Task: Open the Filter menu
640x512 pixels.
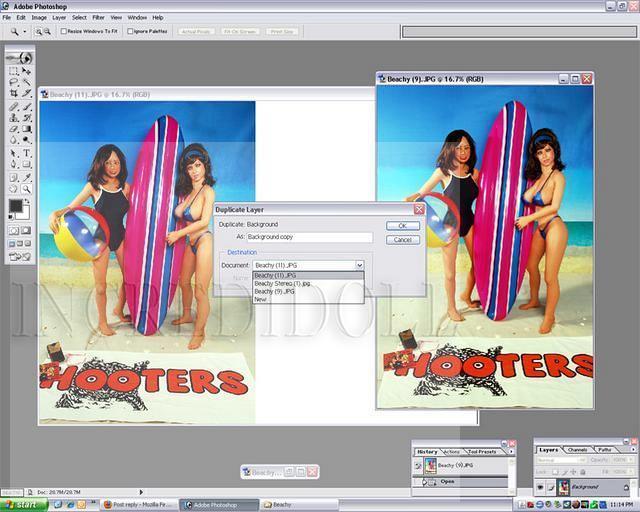Action: tap(98, 18)
